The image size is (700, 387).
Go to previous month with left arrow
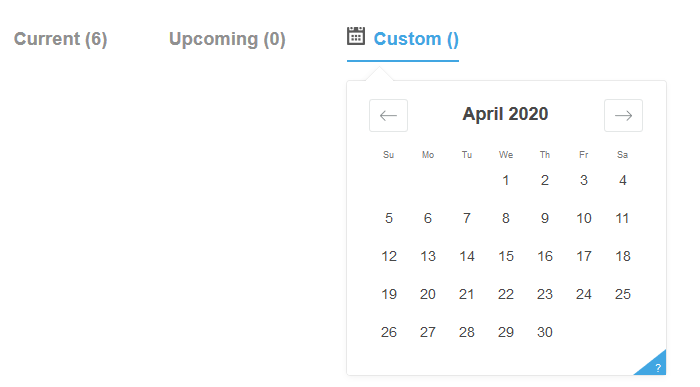click(x=388, y=116)
